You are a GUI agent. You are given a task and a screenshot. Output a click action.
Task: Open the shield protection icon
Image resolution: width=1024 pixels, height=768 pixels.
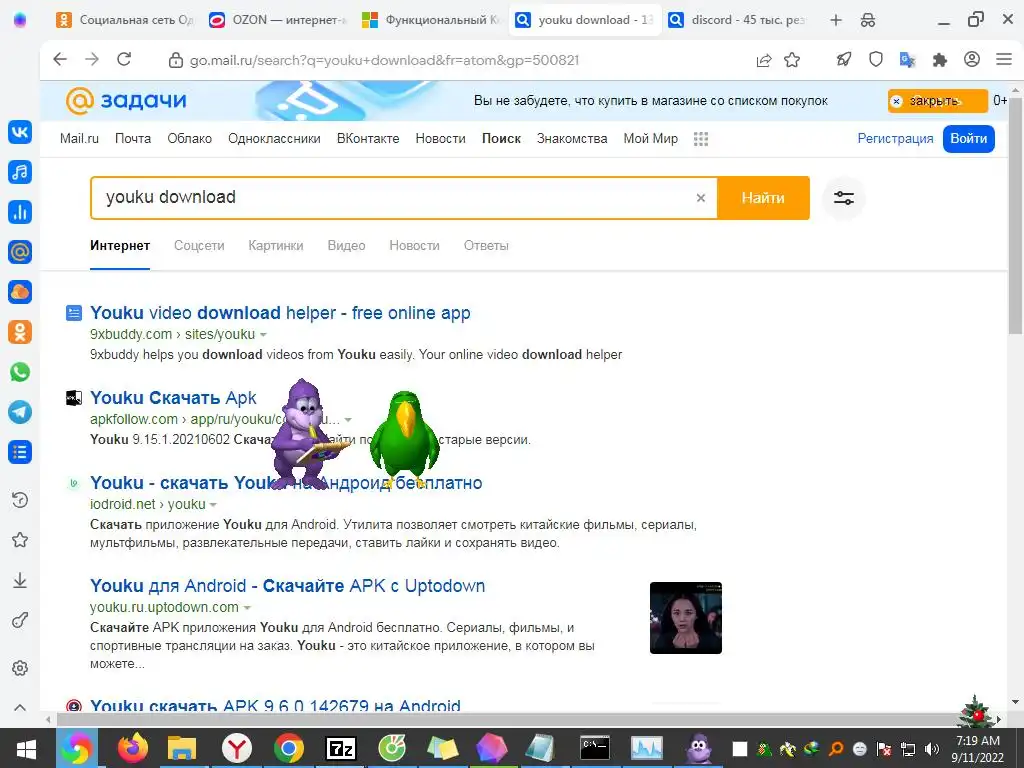tap(876, 60)
